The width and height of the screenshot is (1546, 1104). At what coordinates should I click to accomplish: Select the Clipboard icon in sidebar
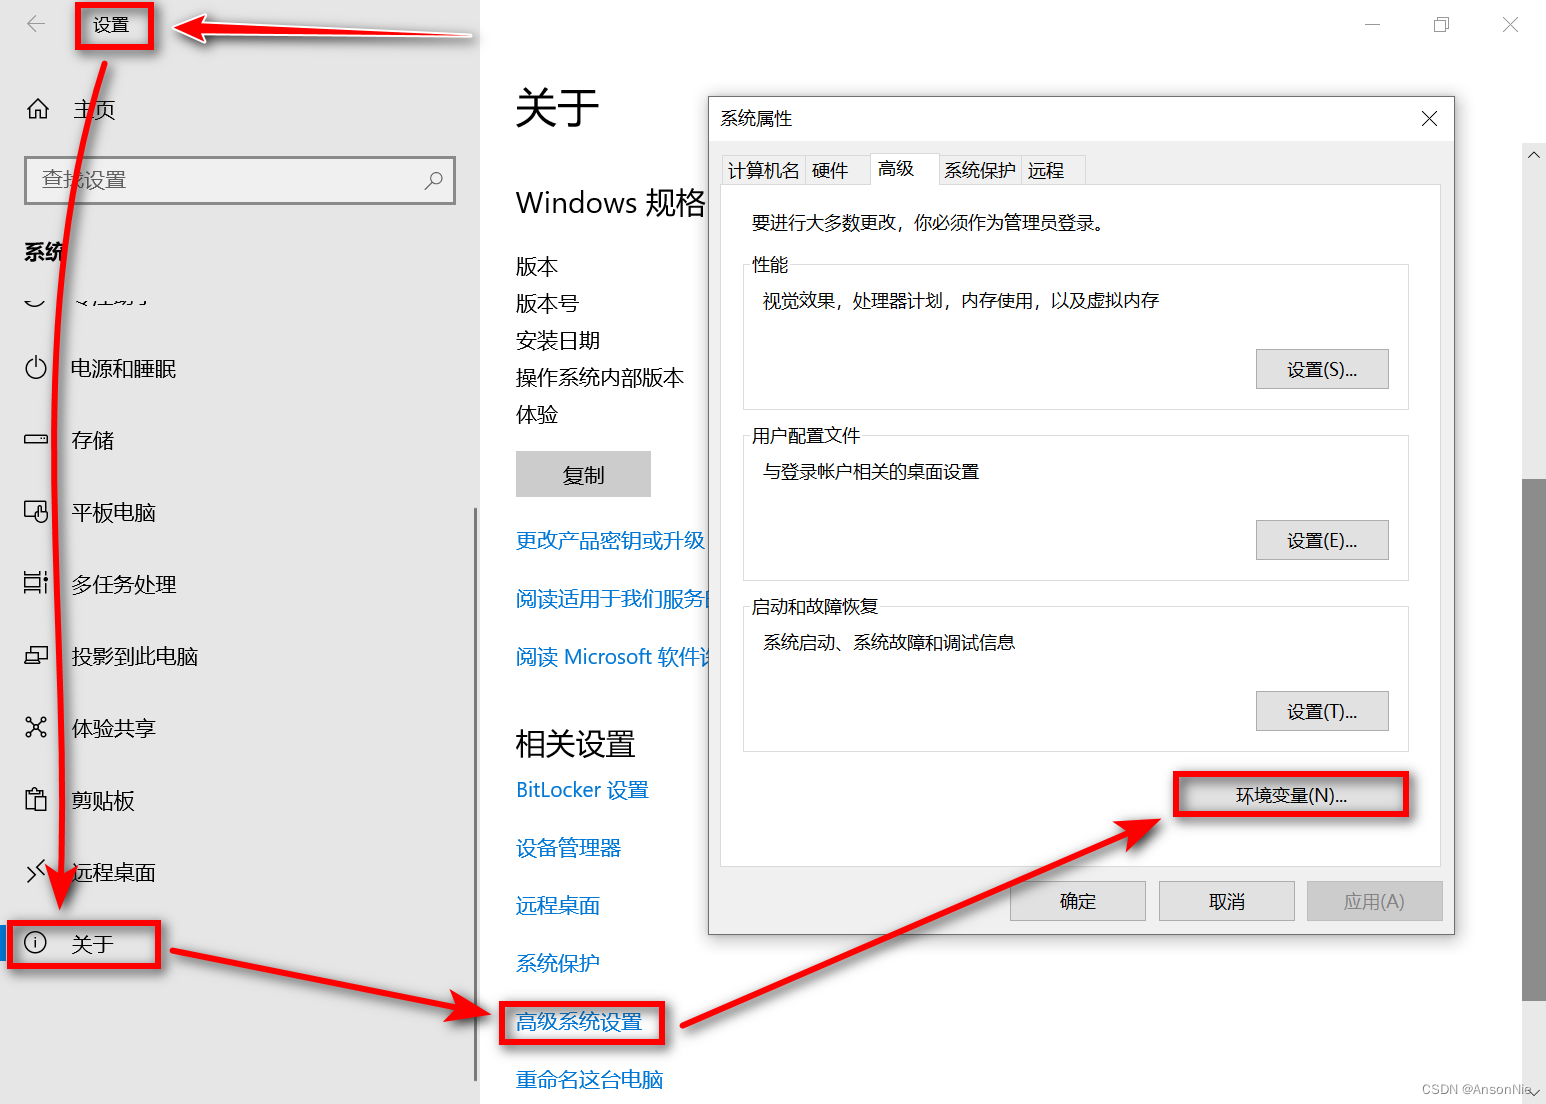36,799
